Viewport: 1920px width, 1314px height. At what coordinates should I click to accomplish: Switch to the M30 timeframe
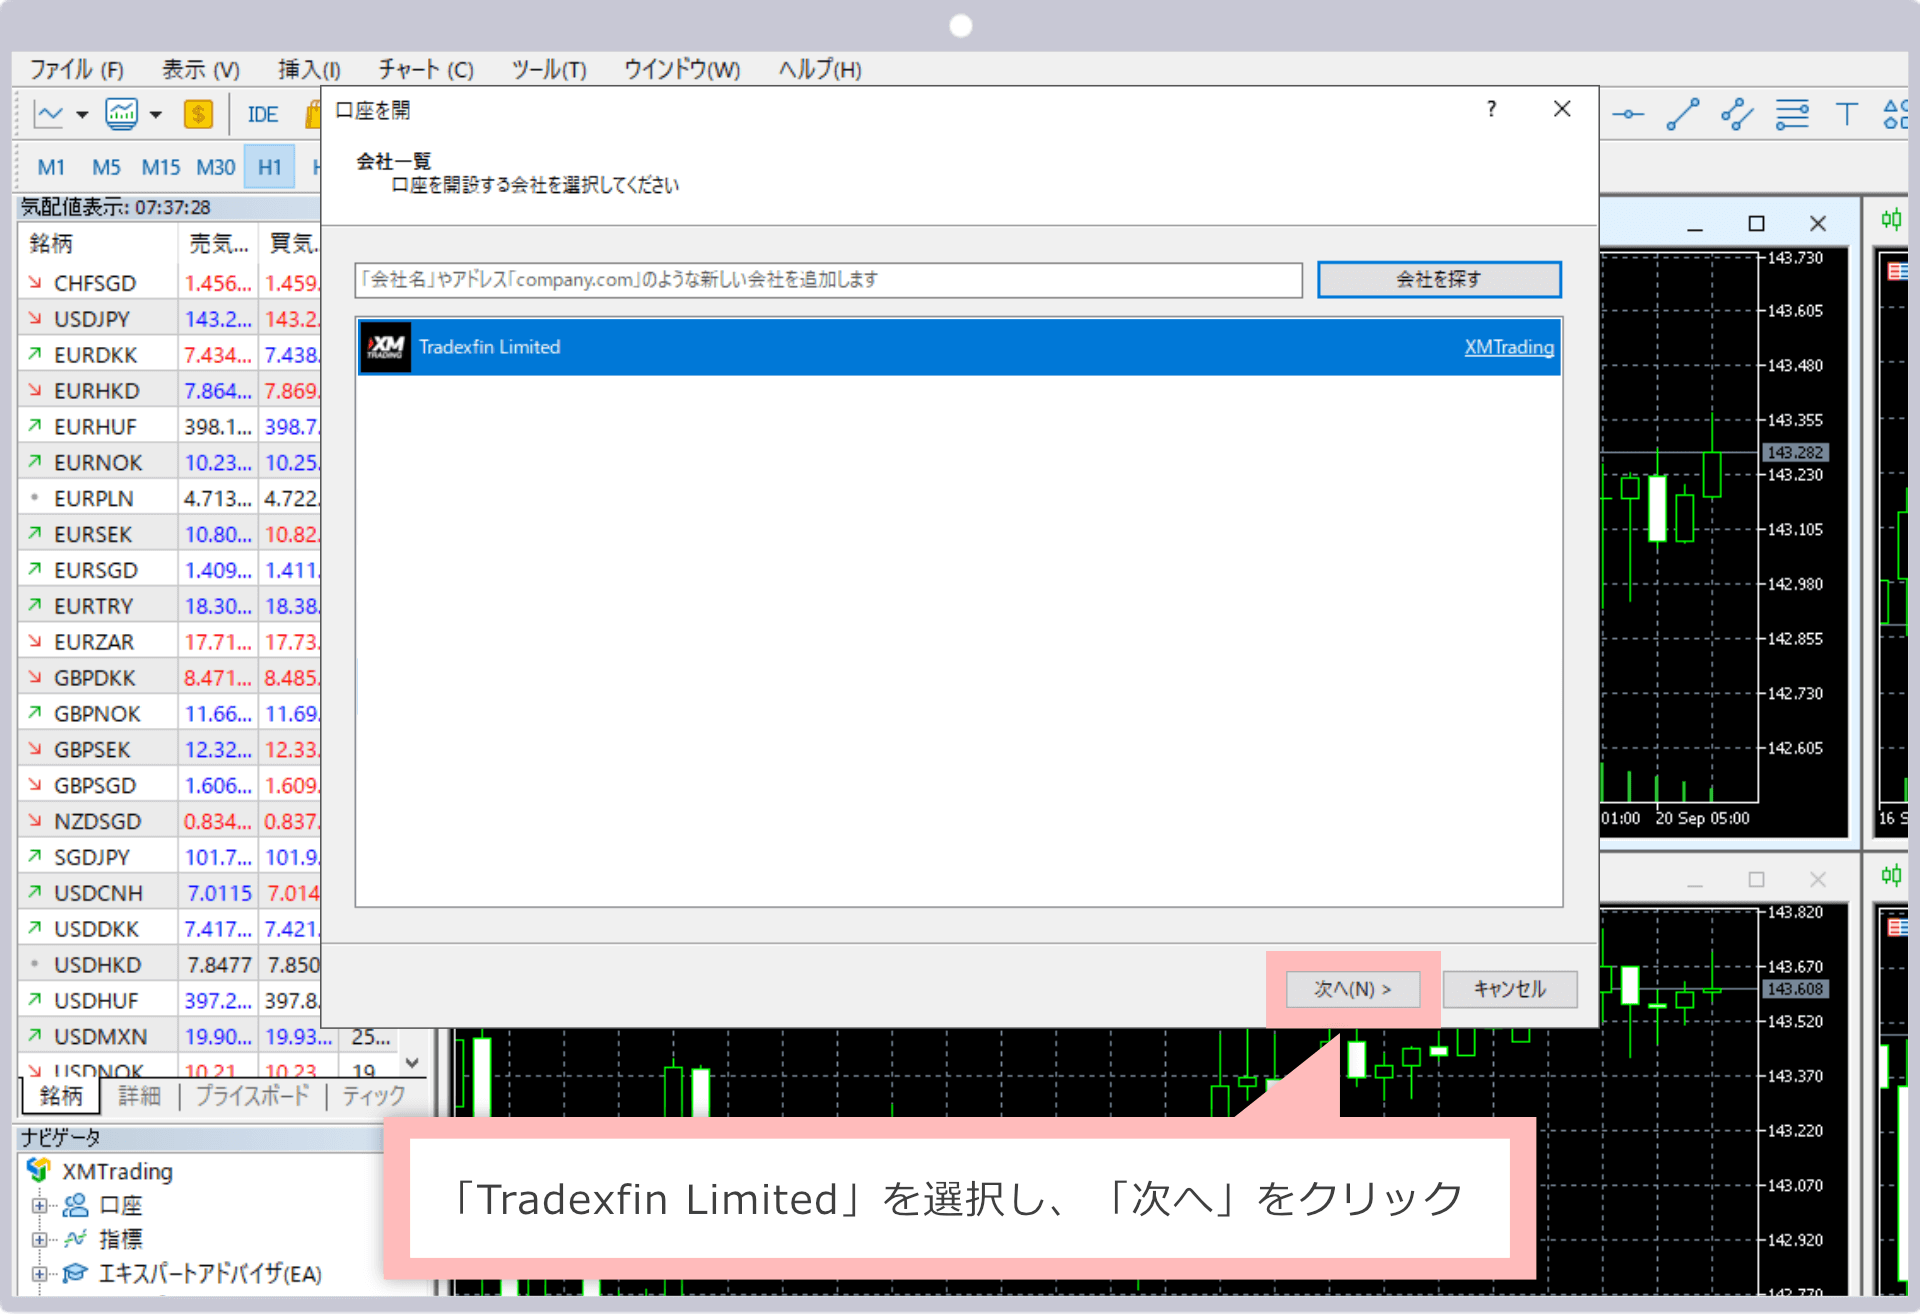[x=216, y=167]
